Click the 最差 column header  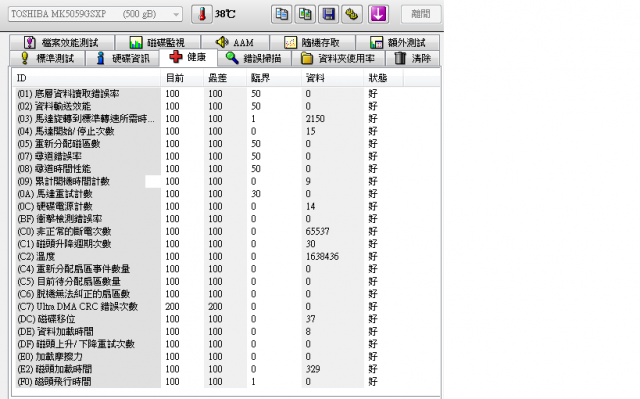click(225, 78)
